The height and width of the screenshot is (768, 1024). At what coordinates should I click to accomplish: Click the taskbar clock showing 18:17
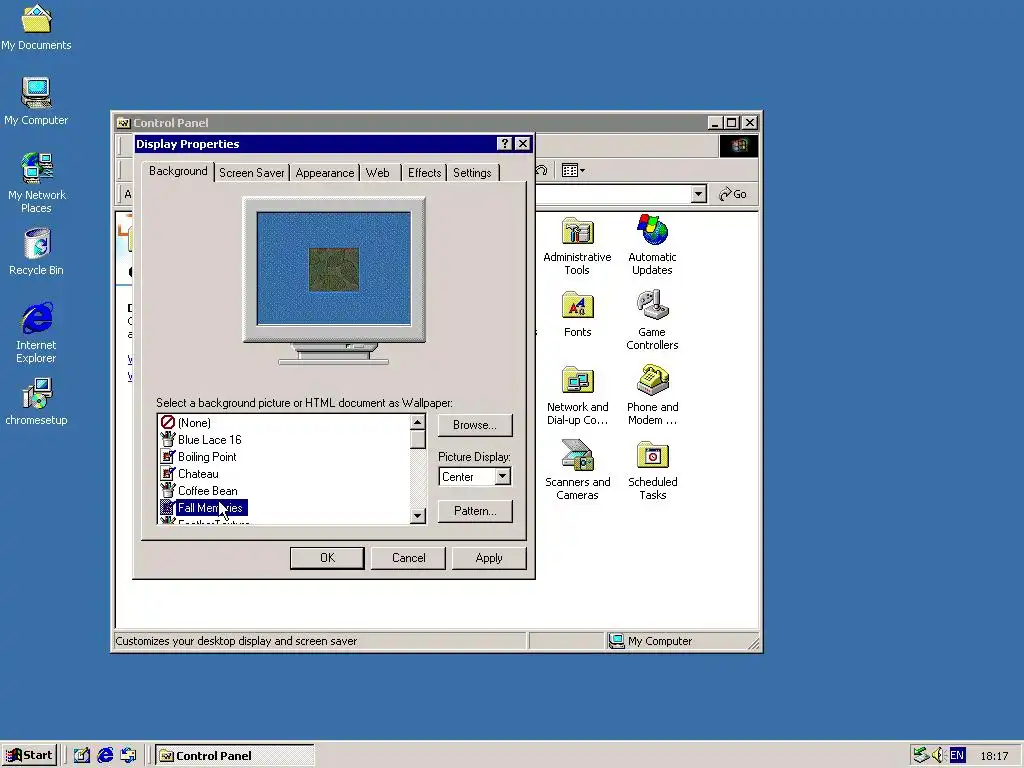[994, 756]
